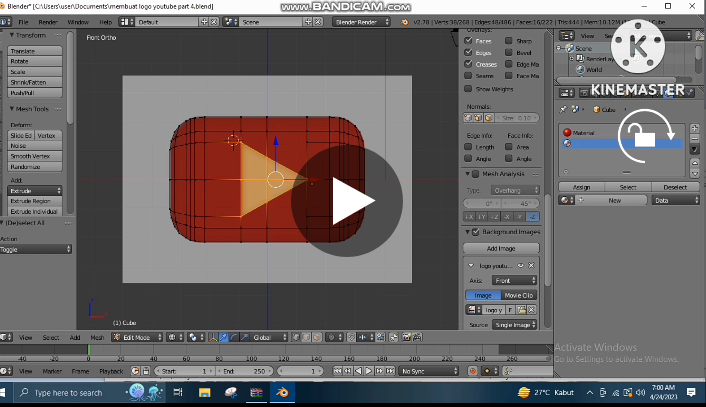Move material slot up arrow
This screenshot has width=706, height=407.
tap(695, 163)
